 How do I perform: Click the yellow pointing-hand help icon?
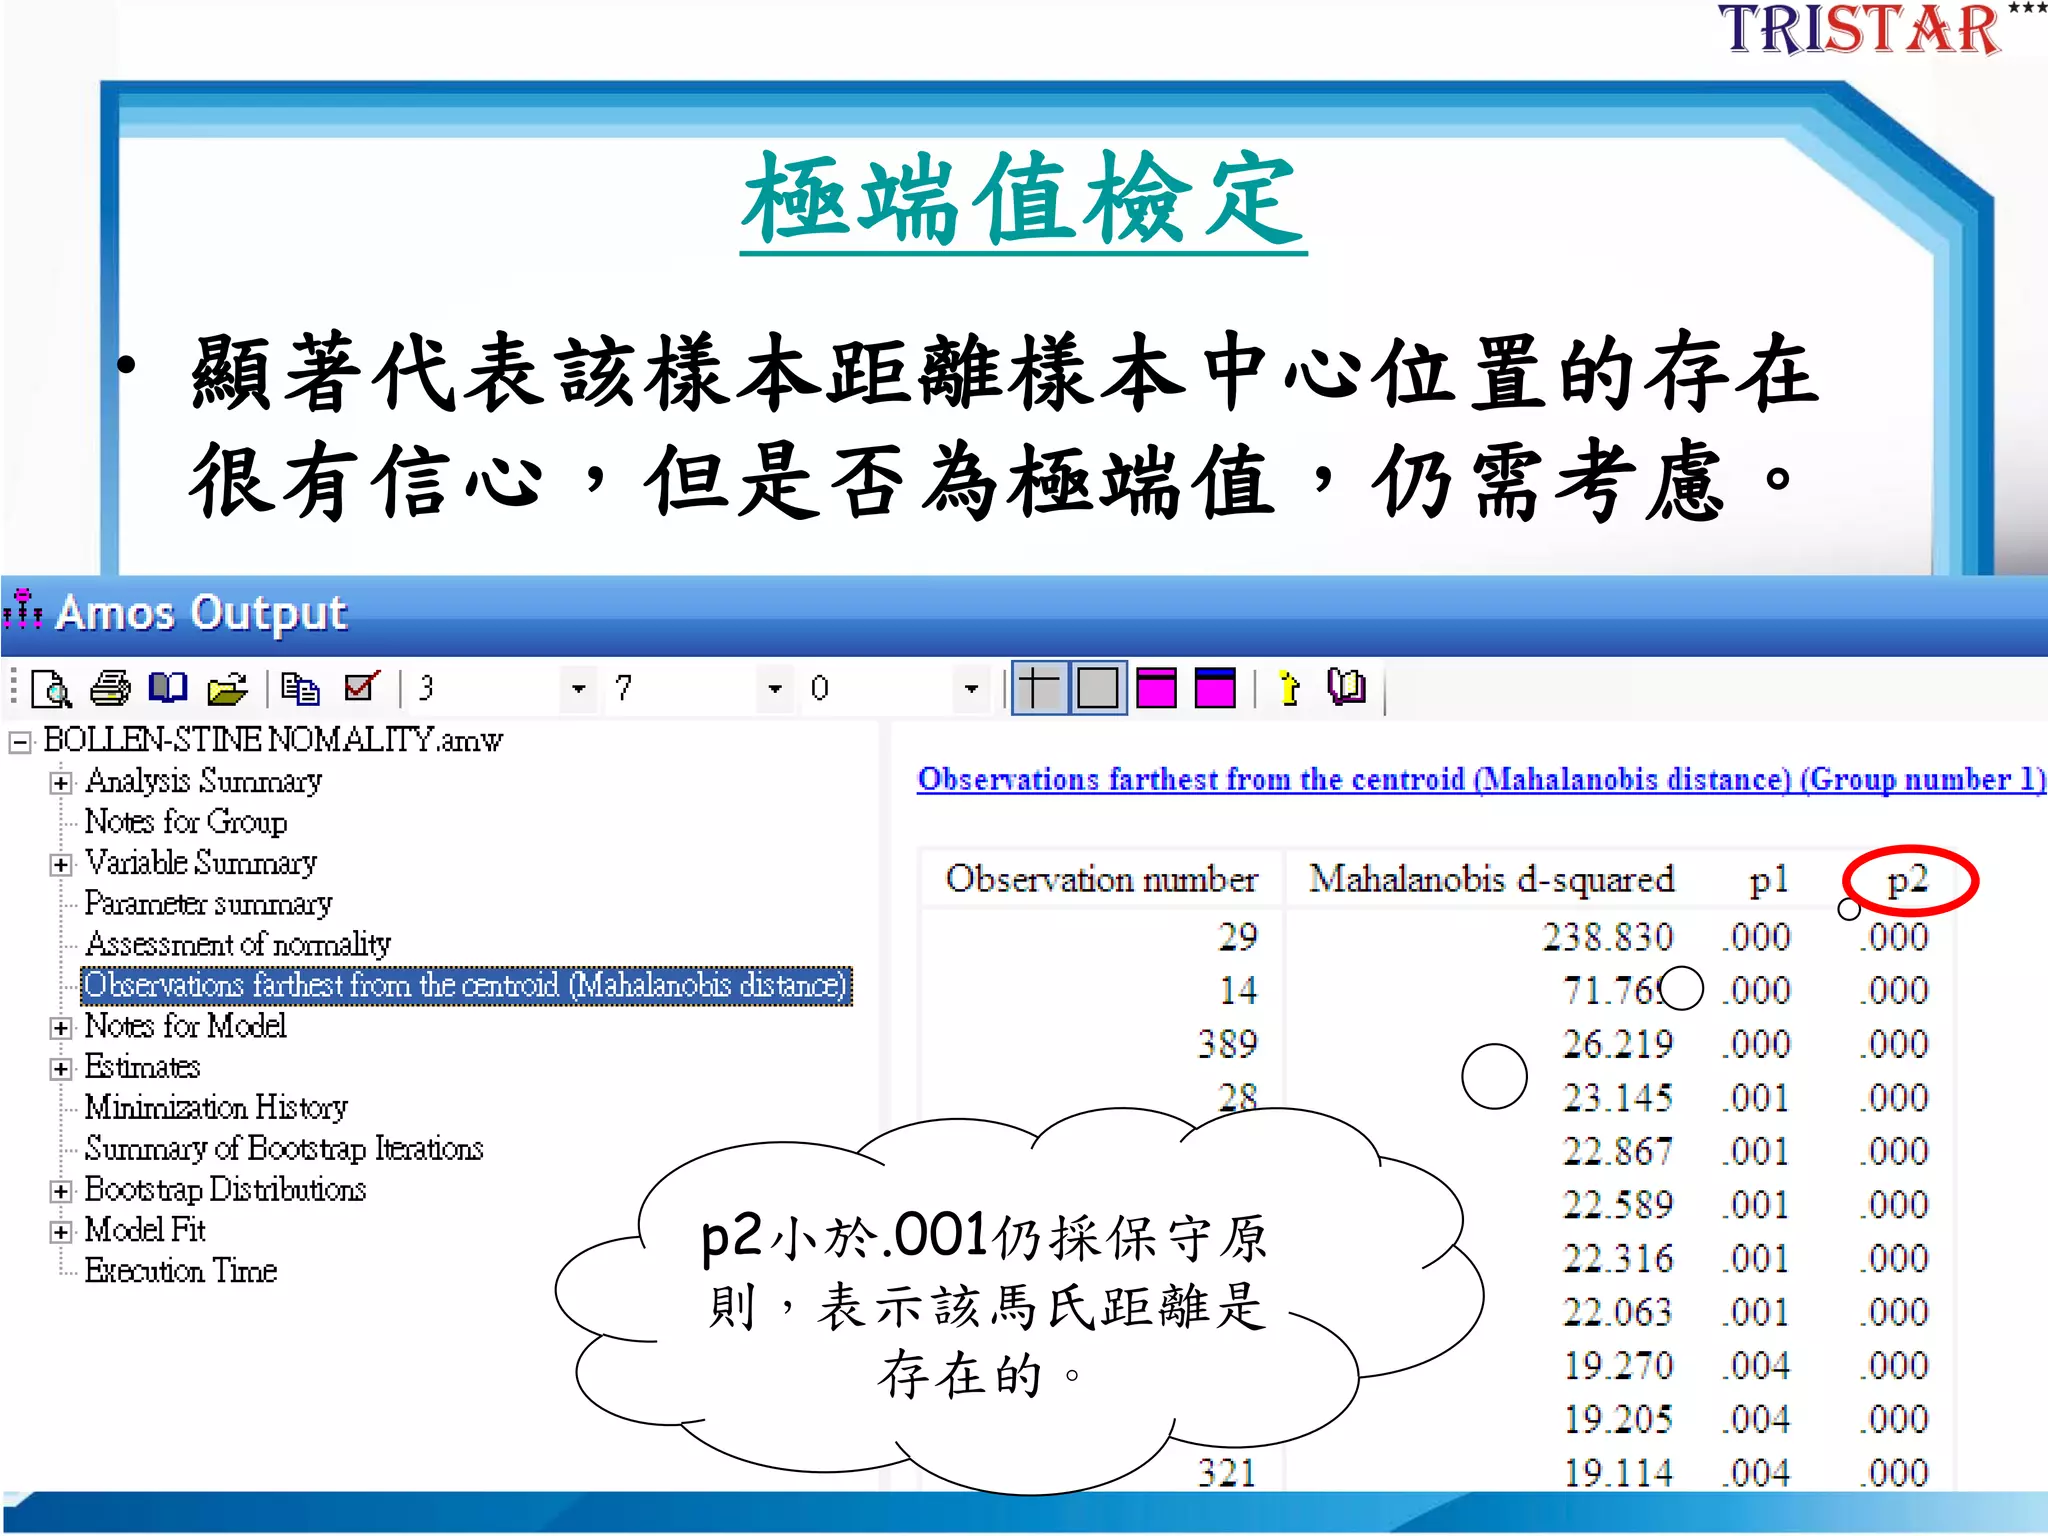point(1289,688)
